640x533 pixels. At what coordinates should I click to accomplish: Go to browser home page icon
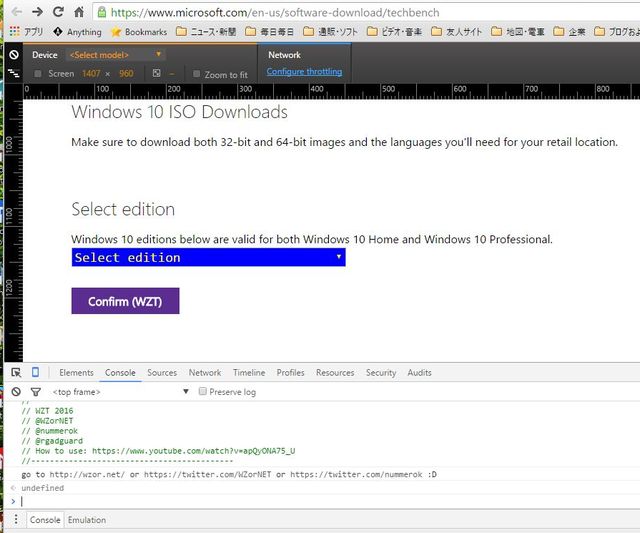79,12
